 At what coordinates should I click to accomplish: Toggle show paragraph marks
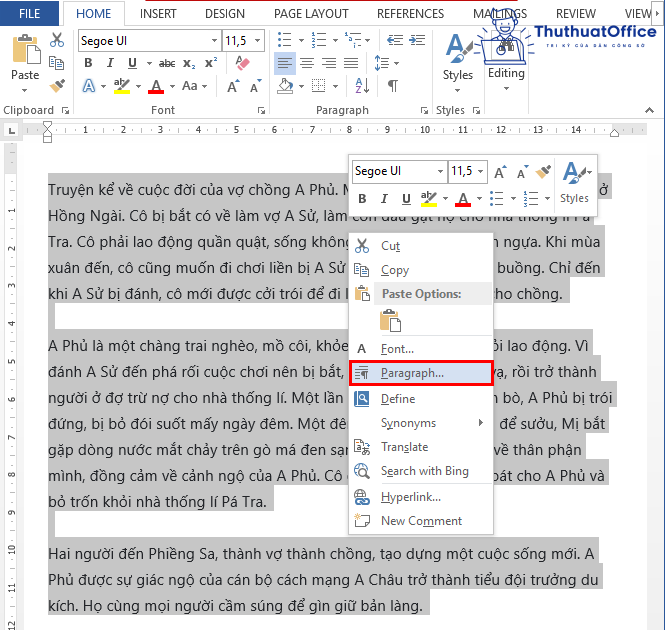[x=393, y=86]
